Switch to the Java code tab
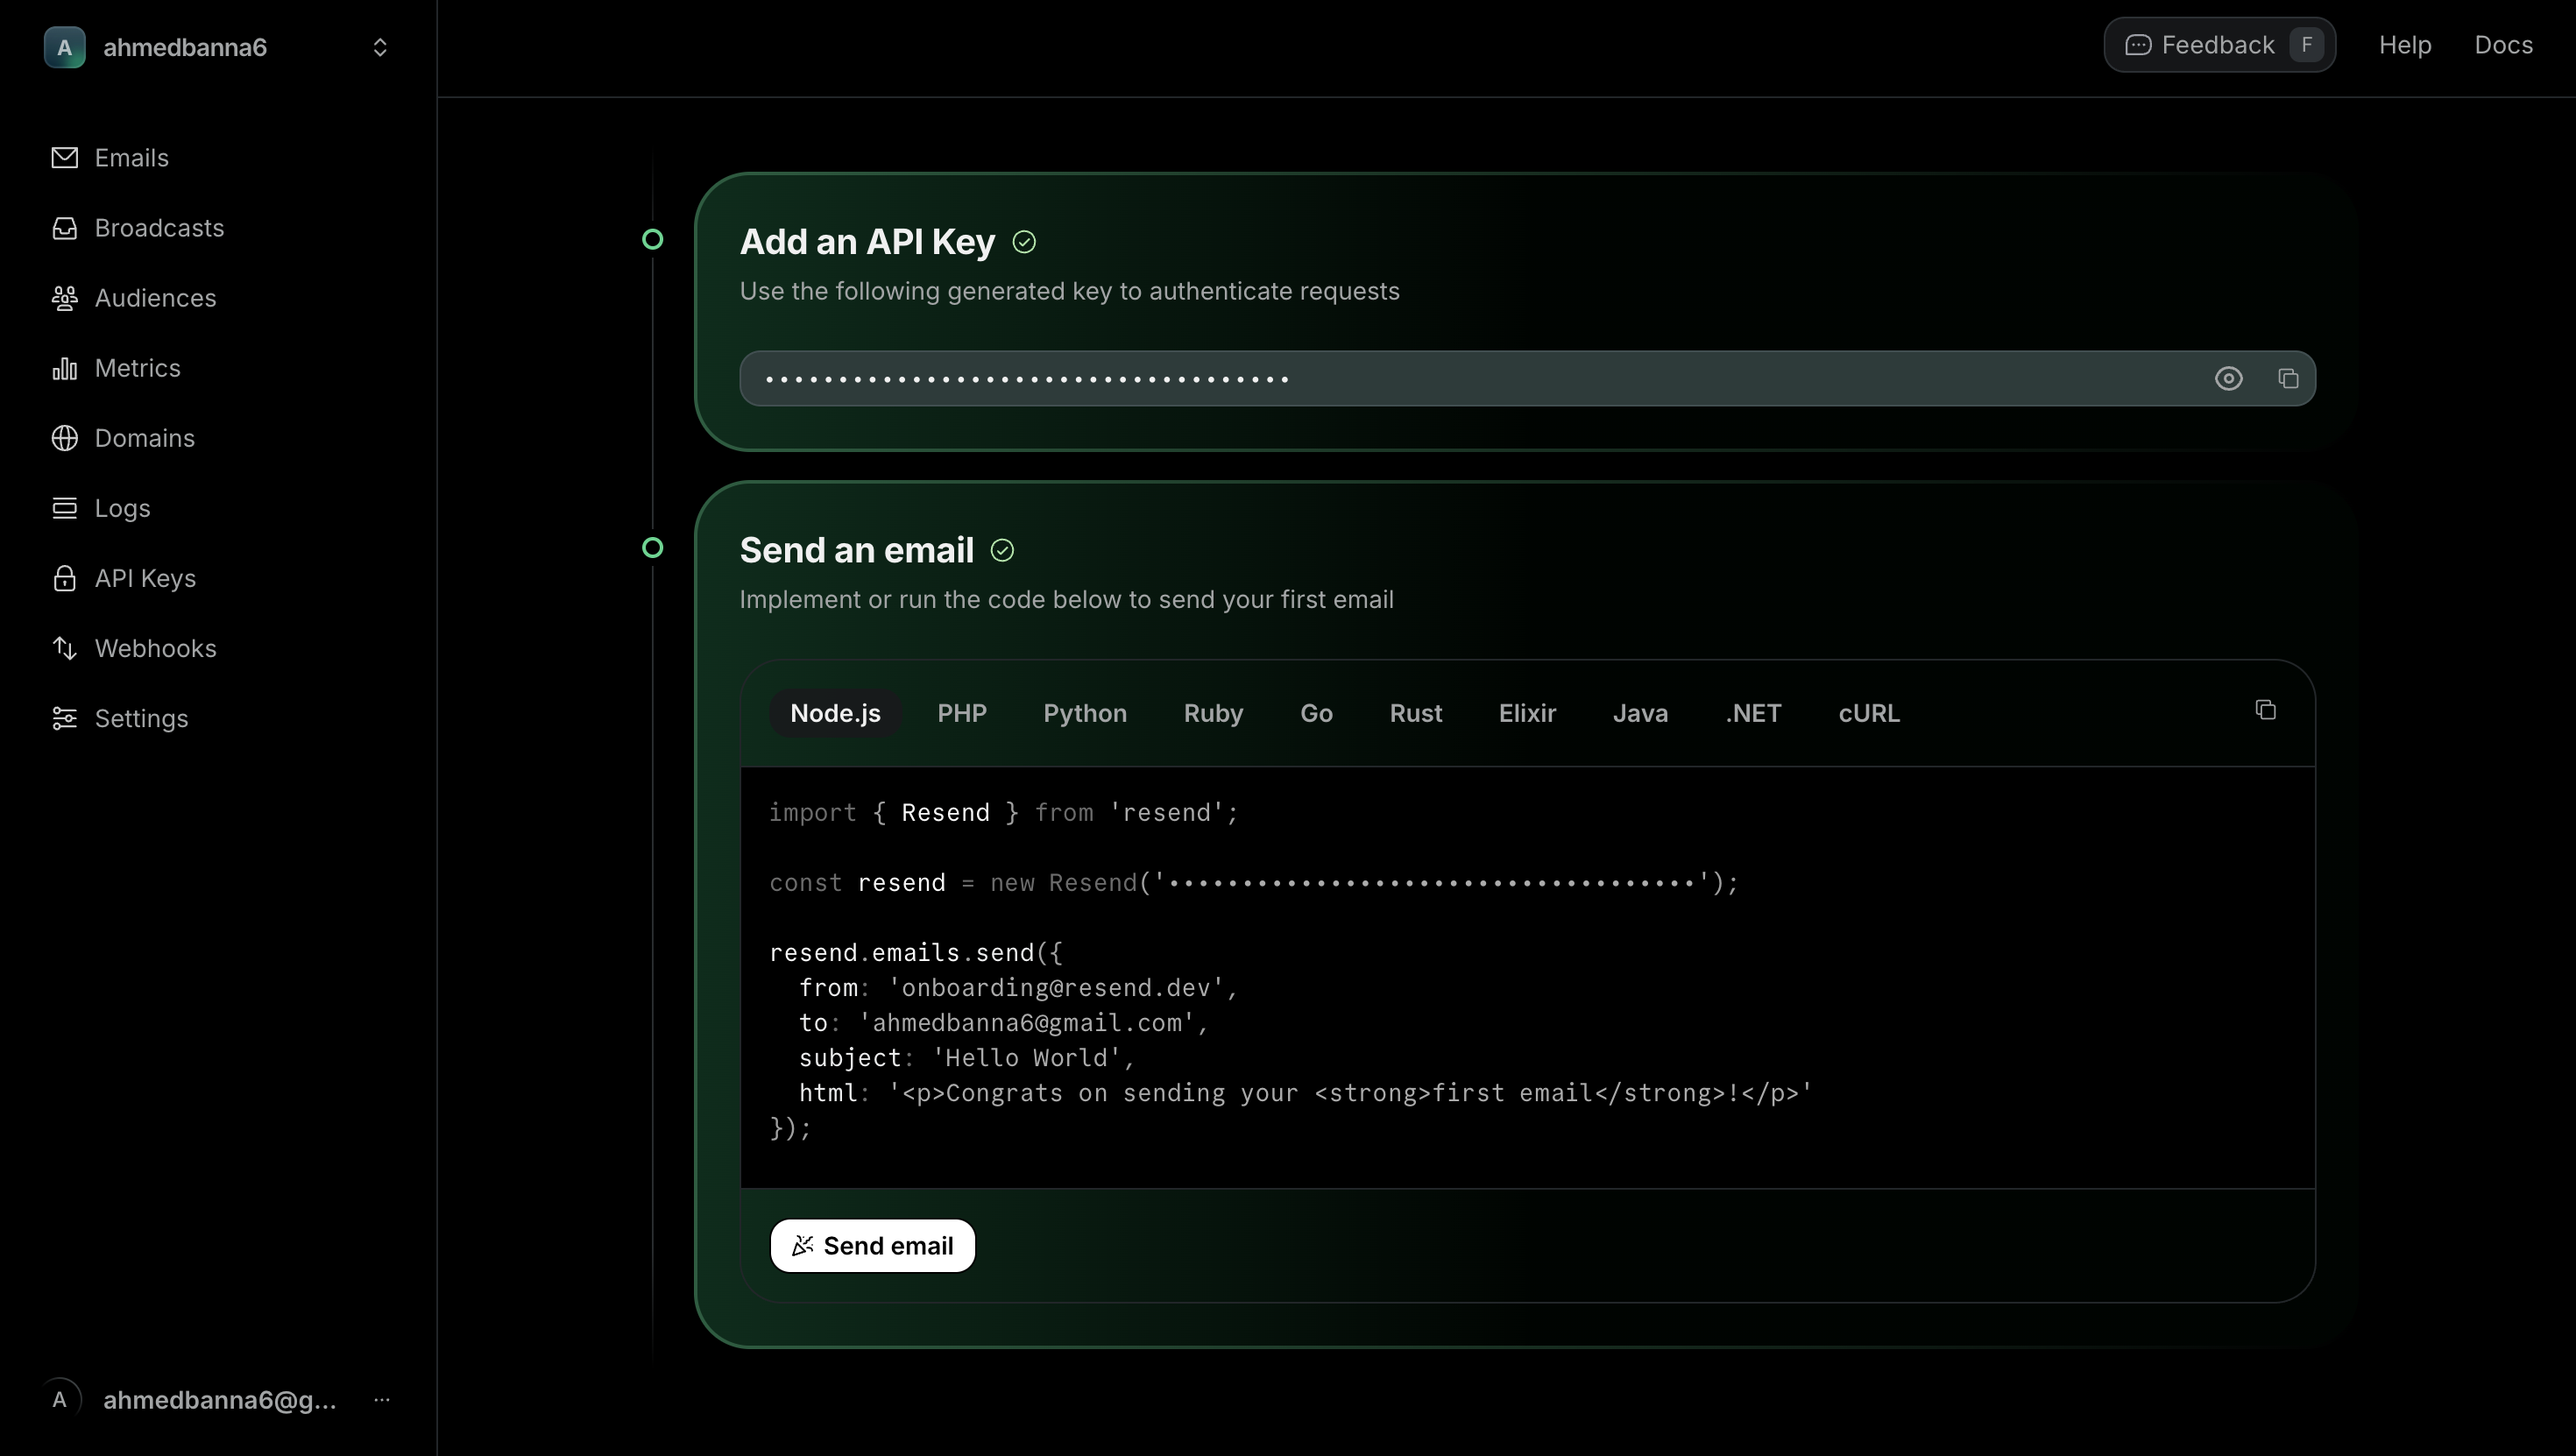2576x1456 pixels. click(1640, 713)
